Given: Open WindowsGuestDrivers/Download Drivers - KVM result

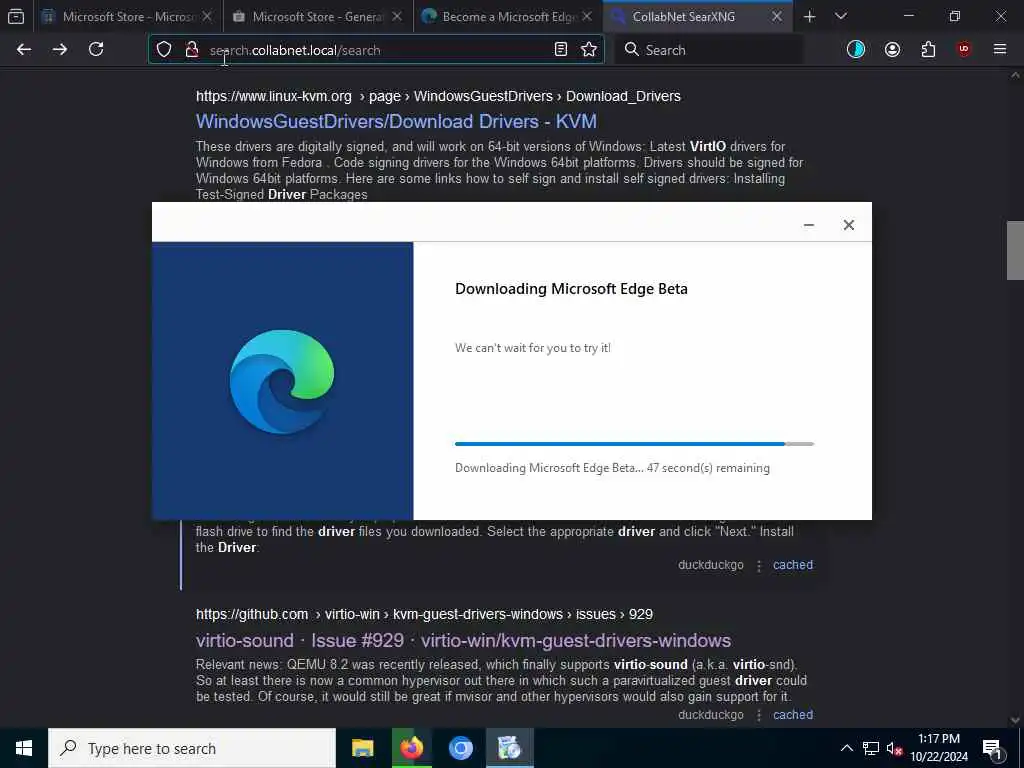Looking at the screenshot, I should [x=396, y=121].
